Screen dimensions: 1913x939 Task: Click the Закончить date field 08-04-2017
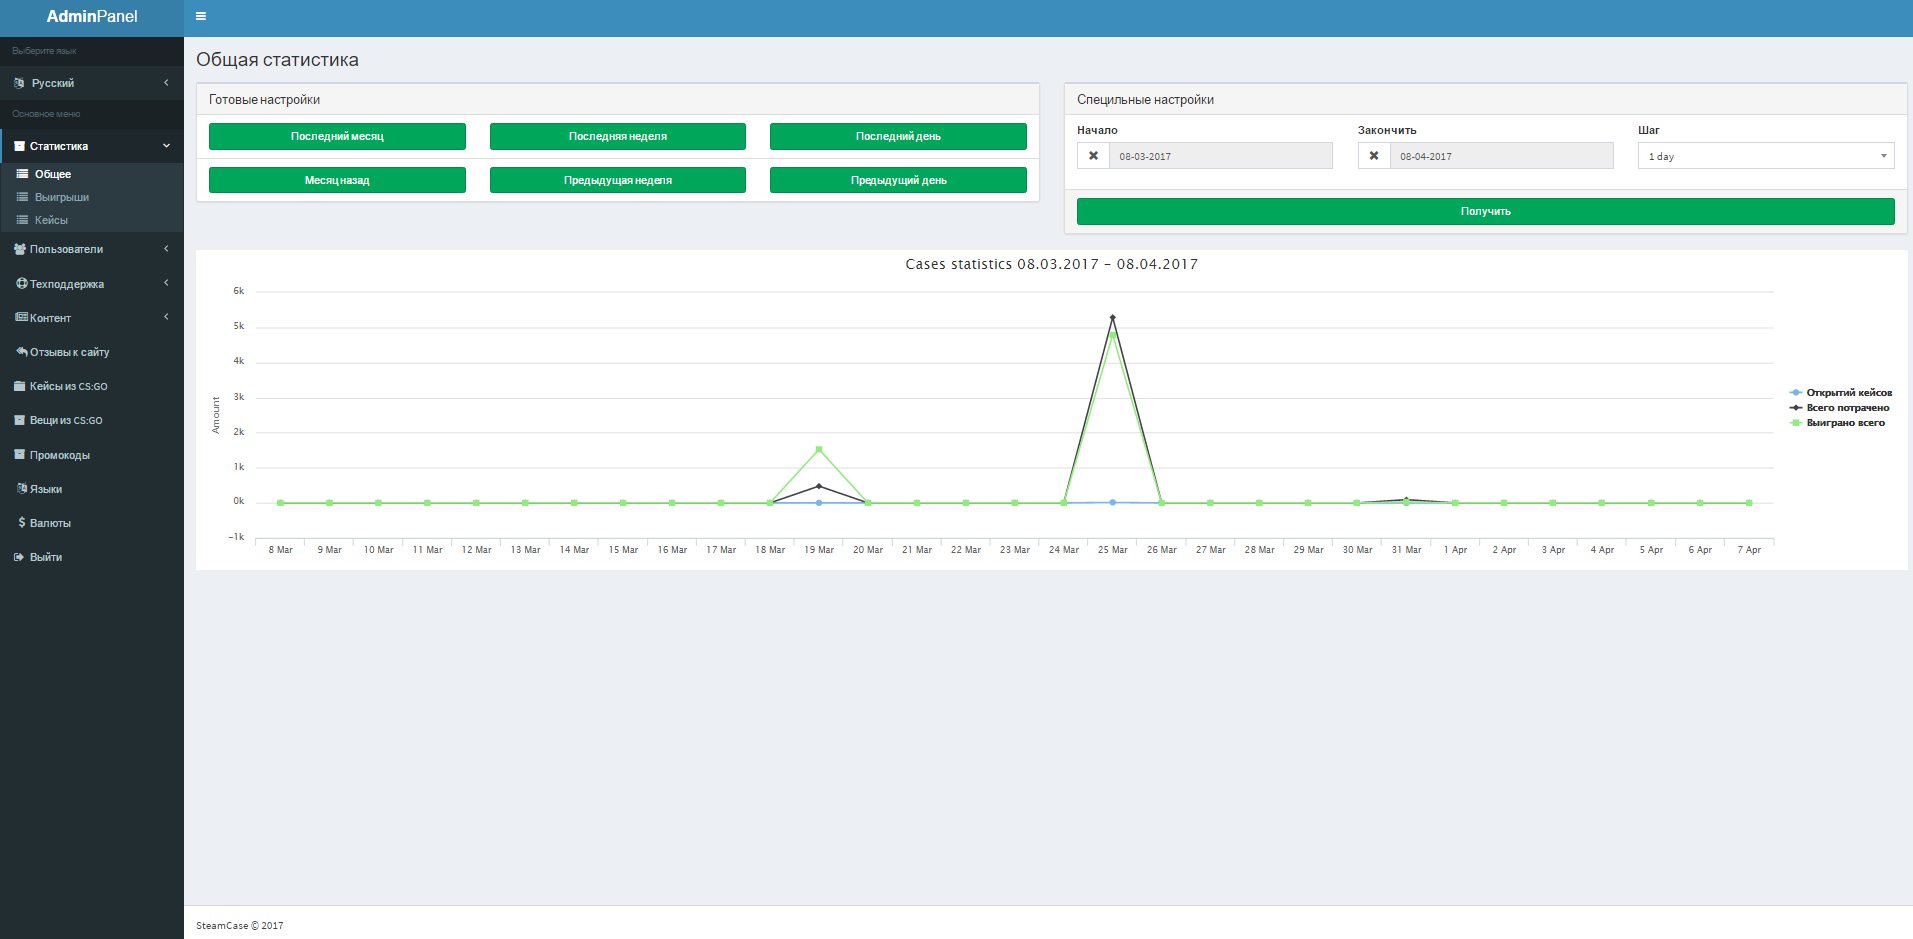[x=1502, y=156]
